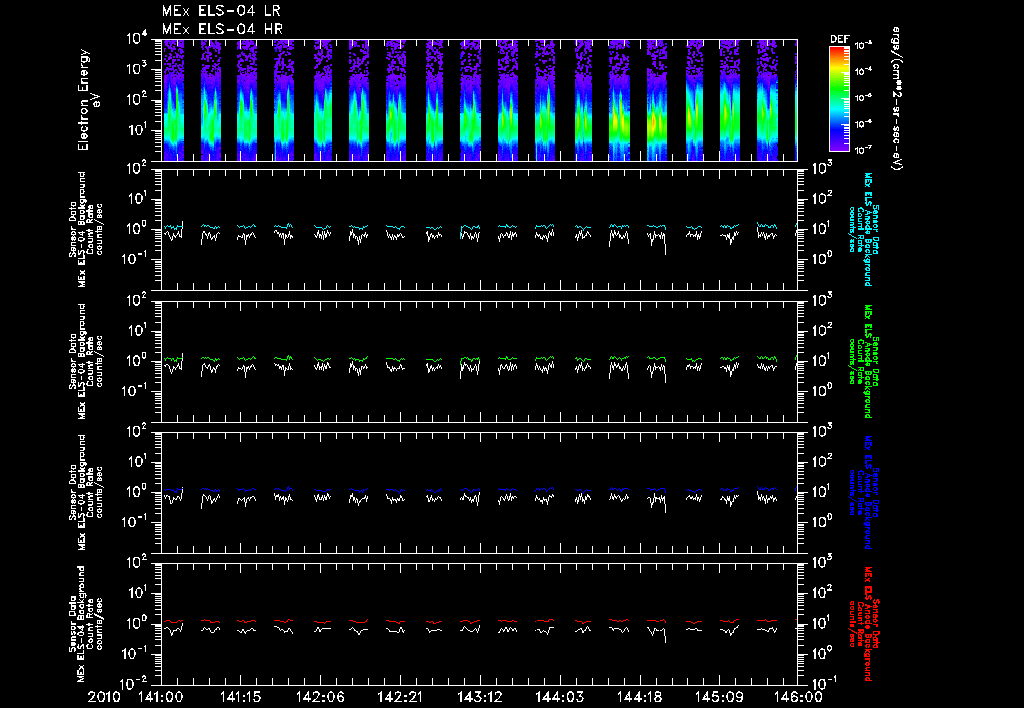Screen dimensions: 1024x708
Task: Click the "2010" year label
Action: (x=104, y=698)
